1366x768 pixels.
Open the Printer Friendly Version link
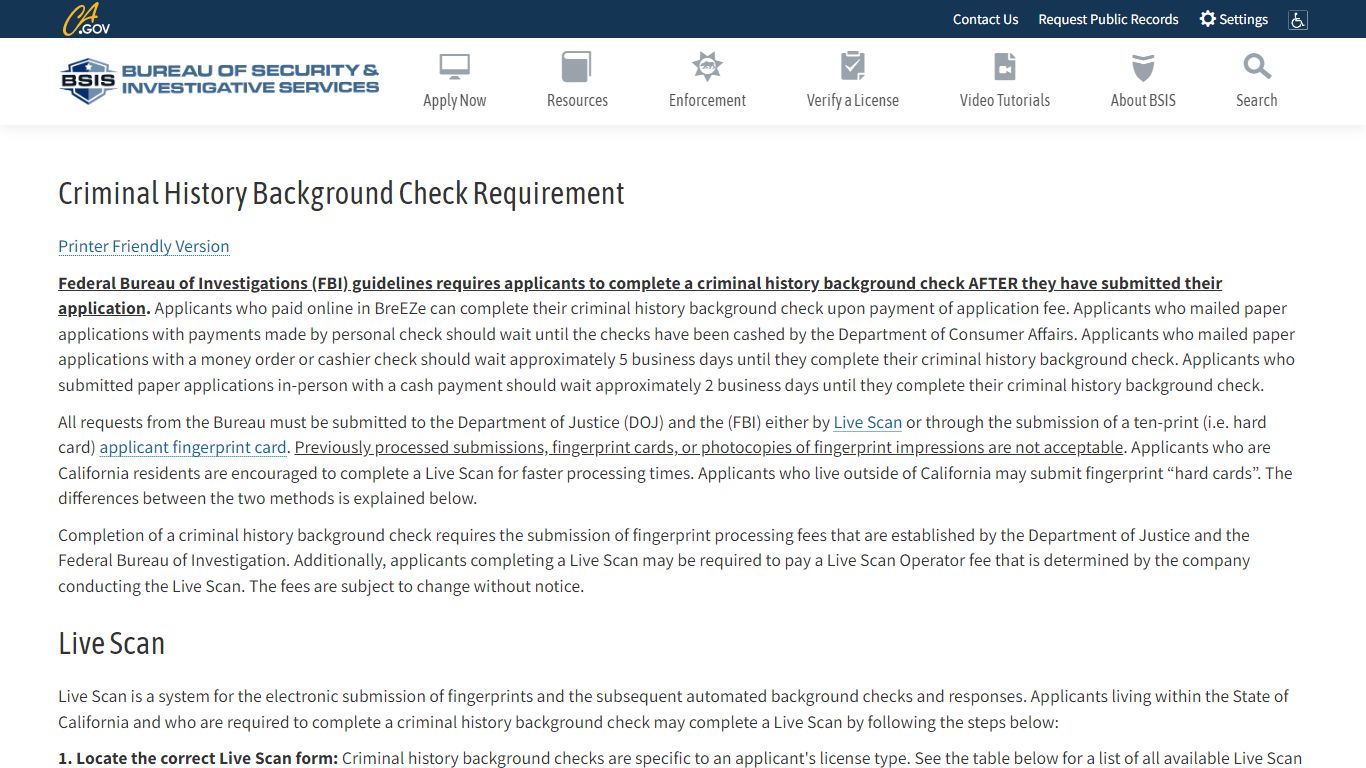pyautogui.click(x=144, y=246)
